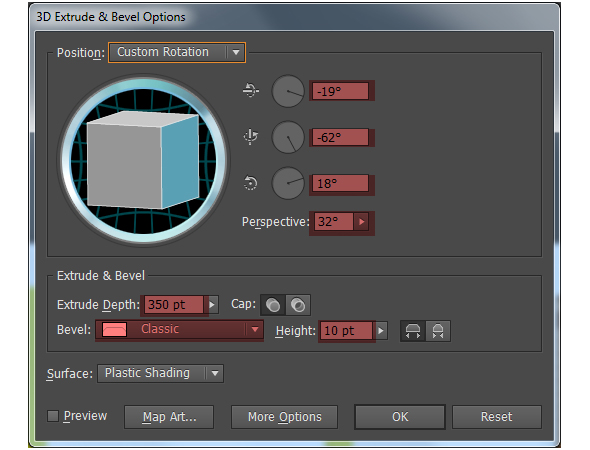Click the More Options button
590x450 pixels.
284,417
